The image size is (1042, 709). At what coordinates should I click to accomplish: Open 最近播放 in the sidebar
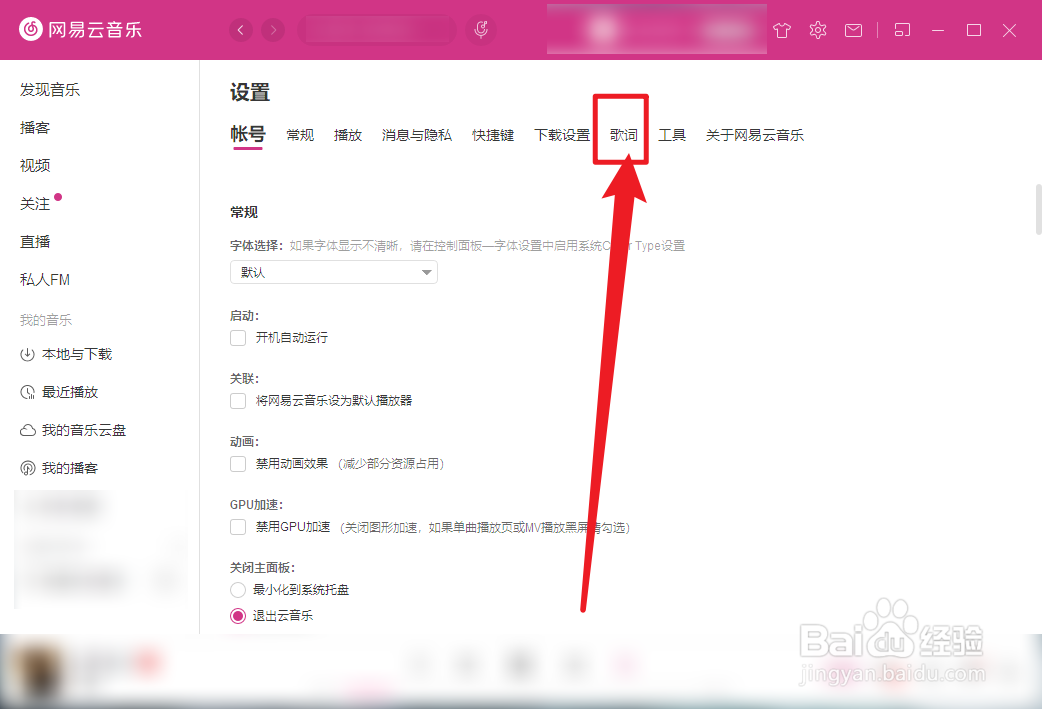tap(70, 392)
